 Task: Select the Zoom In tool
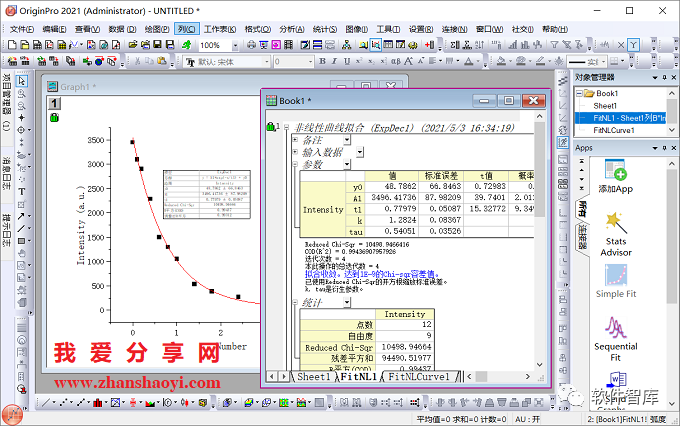[x=22, y=93]
